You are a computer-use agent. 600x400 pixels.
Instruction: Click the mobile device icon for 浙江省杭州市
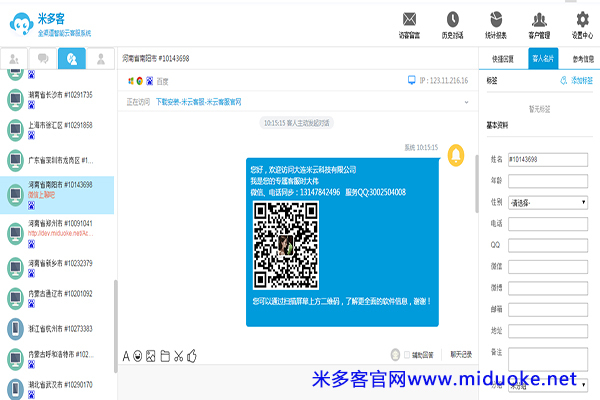click(15, 329)
